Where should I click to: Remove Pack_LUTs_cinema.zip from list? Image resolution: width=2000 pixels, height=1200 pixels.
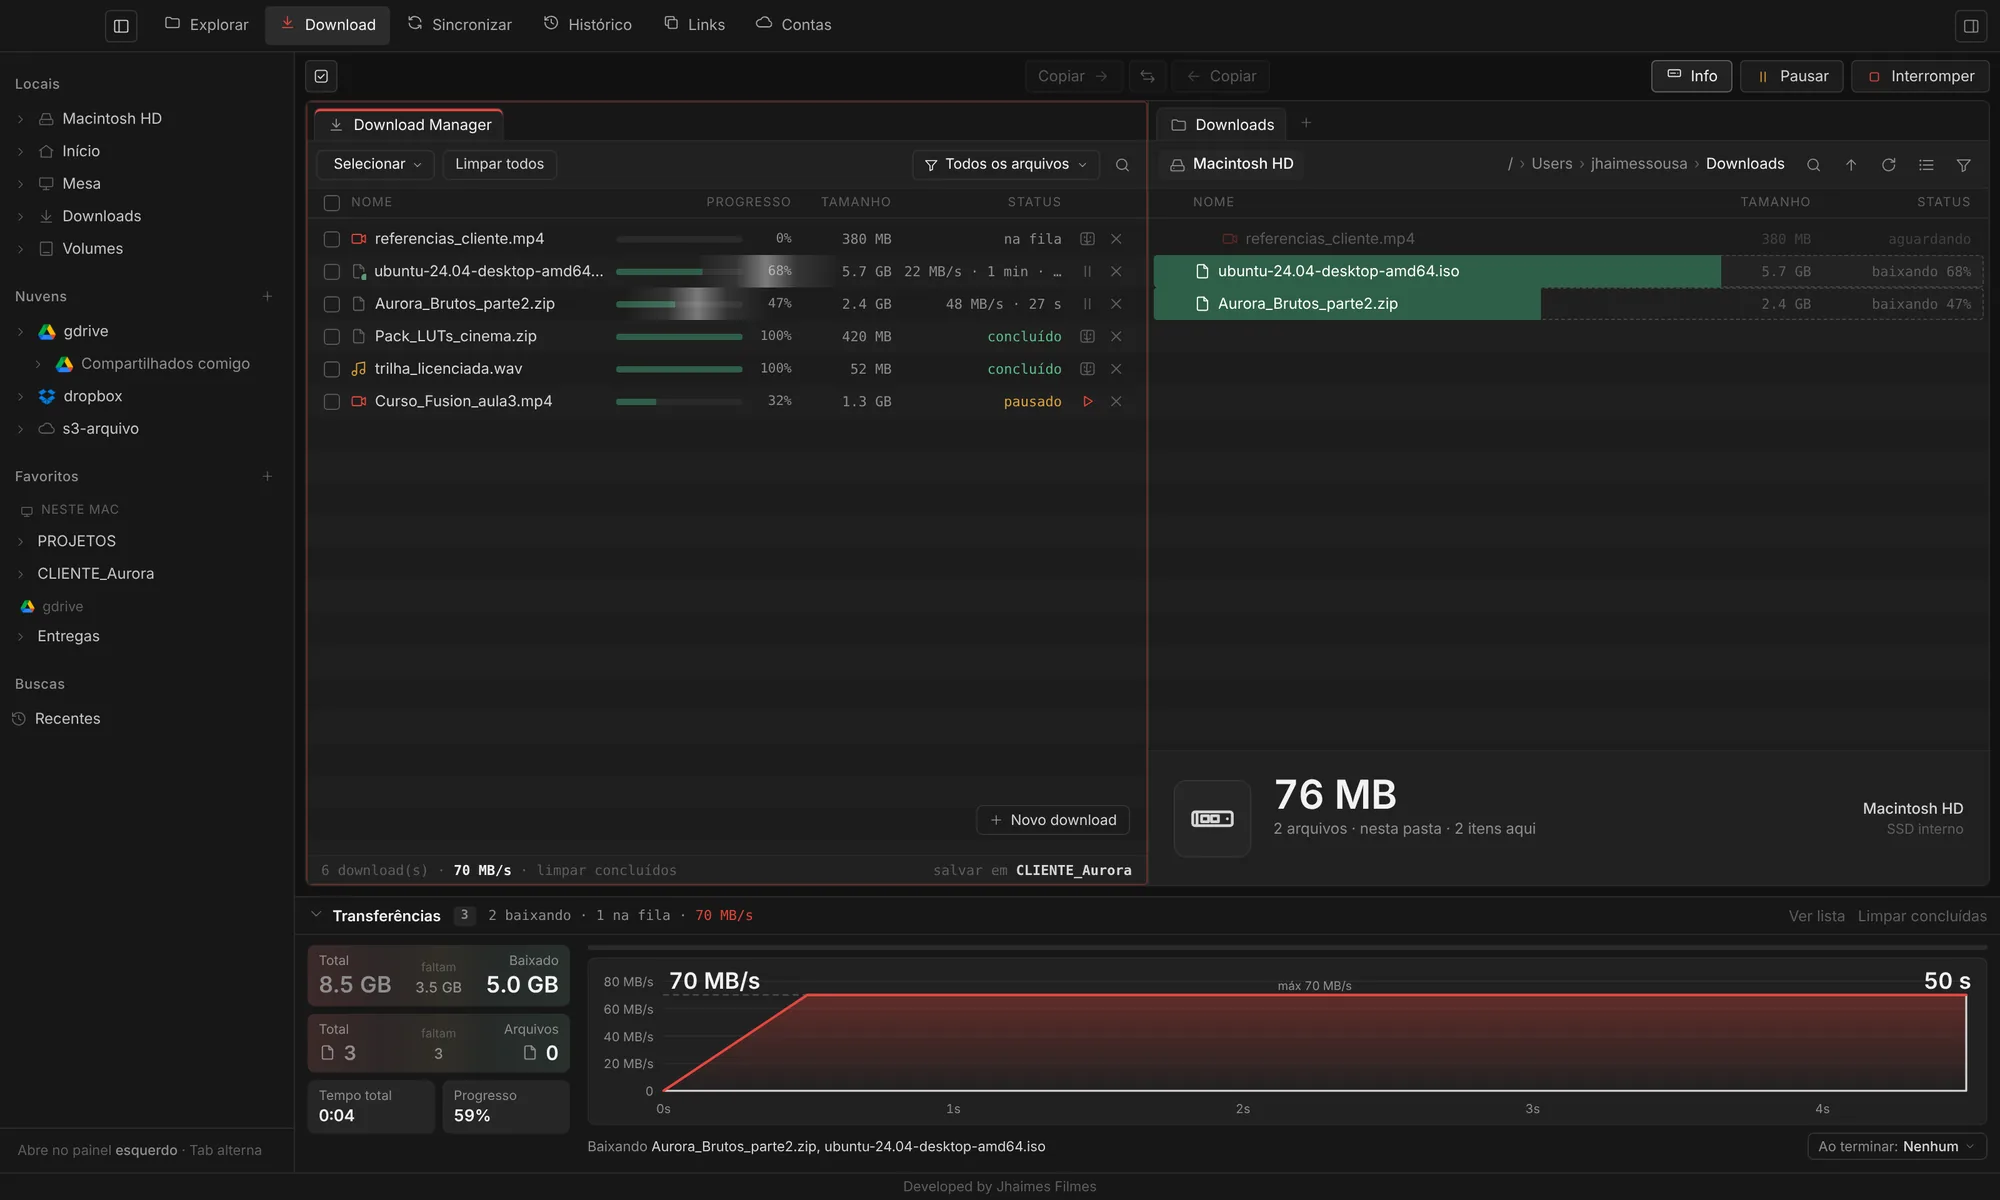coord(1116,336)
